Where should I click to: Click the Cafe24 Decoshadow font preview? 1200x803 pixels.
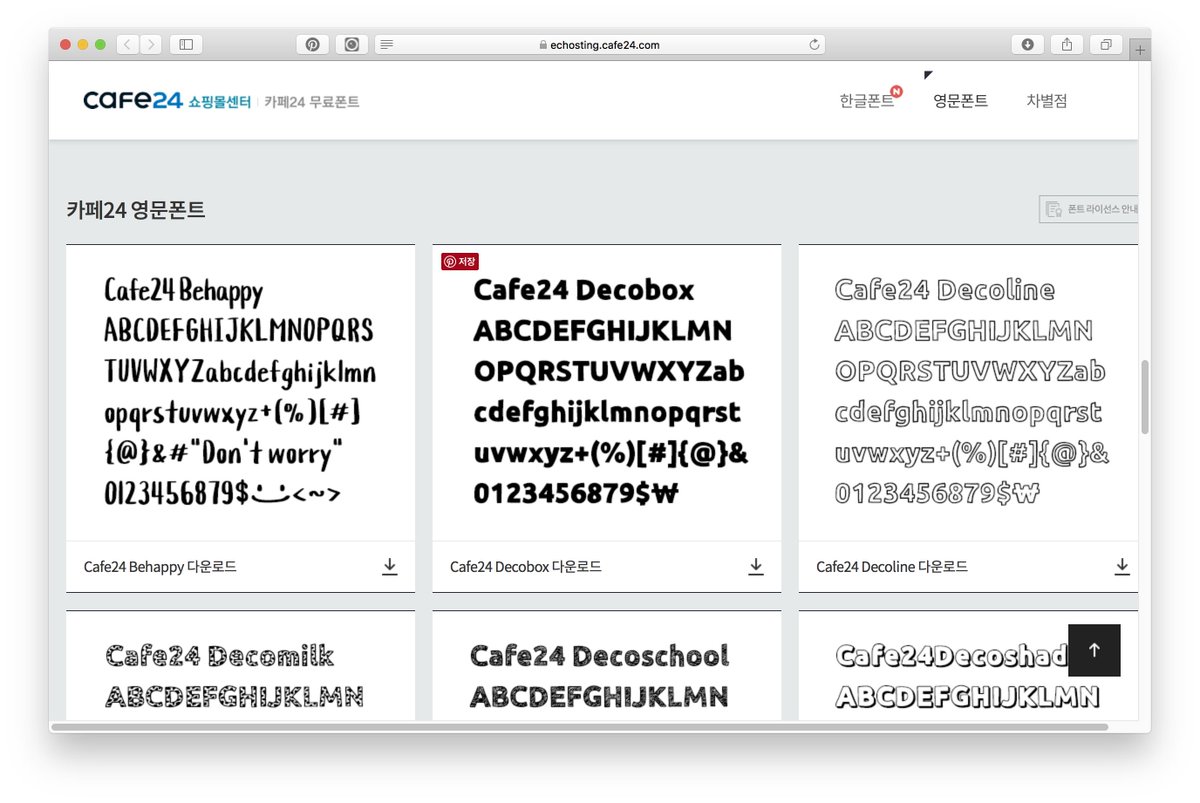968,666
